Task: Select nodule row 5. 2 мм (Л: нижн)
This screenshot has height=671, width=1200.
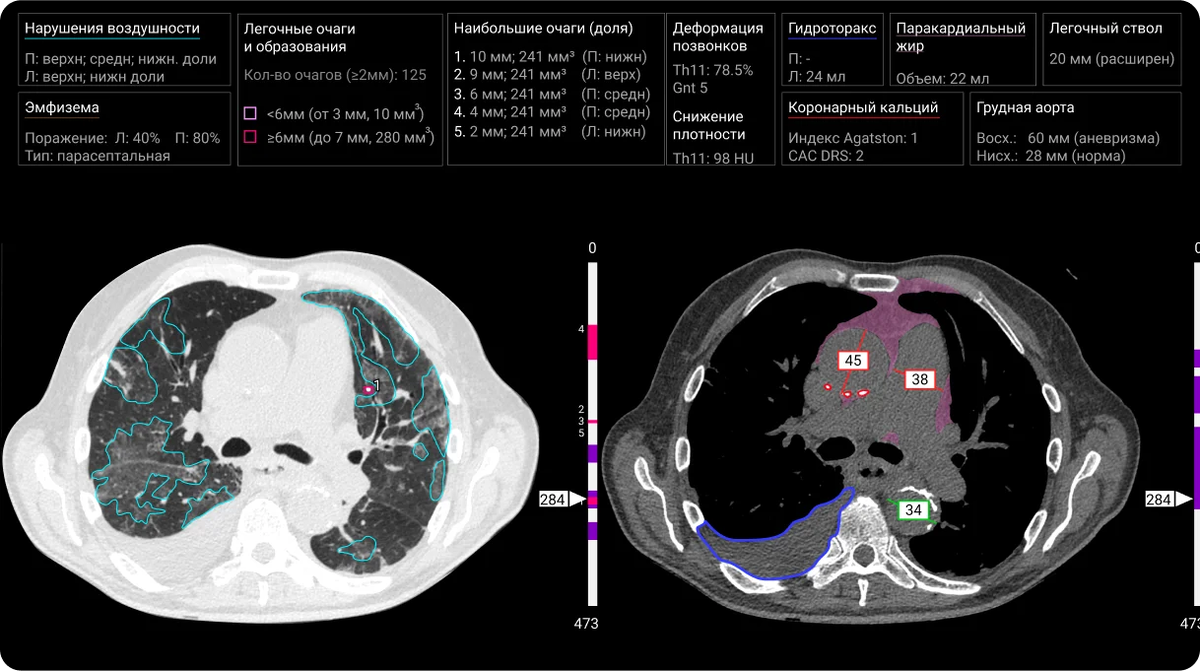Action: click(x=550, y=130)
